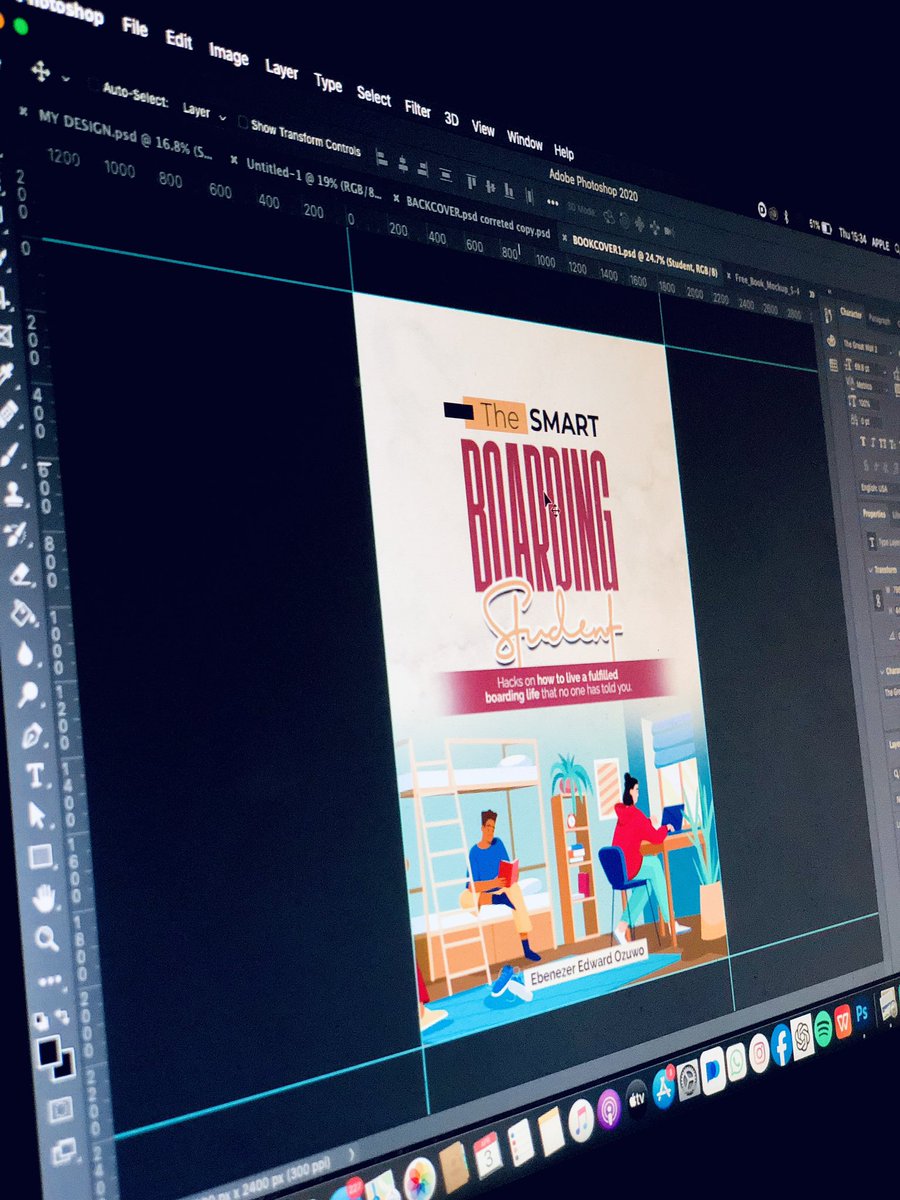900x1200 pixels.
Task: Open the Window menu
Action: tap(525, 138)
